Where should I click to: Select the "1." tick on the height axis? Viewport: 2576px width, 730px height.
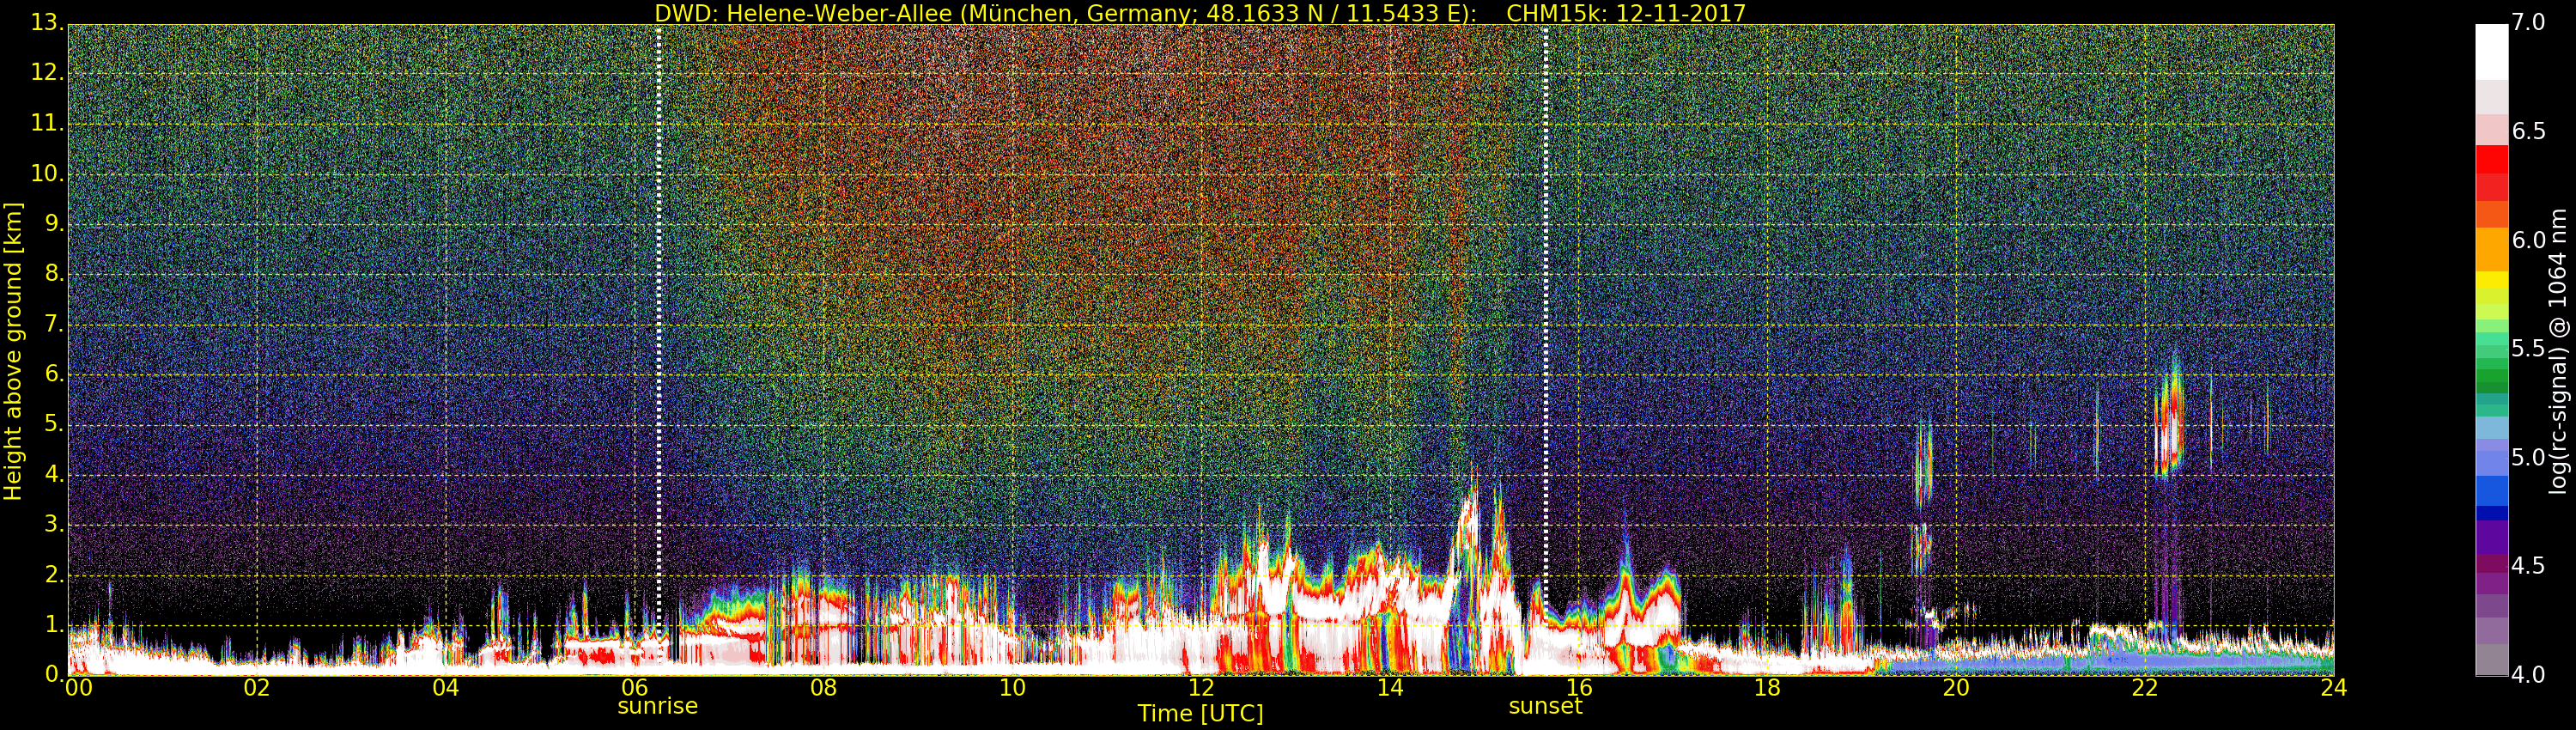pyautogui.click(x=54, y=625)
